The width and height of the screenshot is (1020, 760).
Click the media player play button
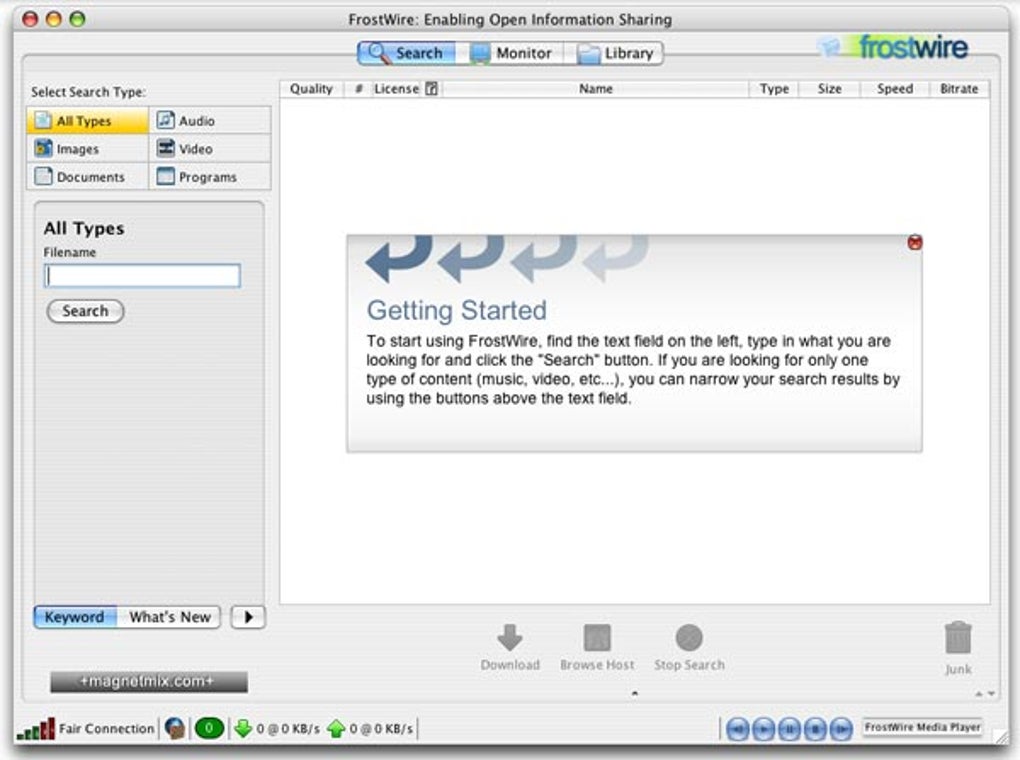pyautogui.click(x=764, y=729)
